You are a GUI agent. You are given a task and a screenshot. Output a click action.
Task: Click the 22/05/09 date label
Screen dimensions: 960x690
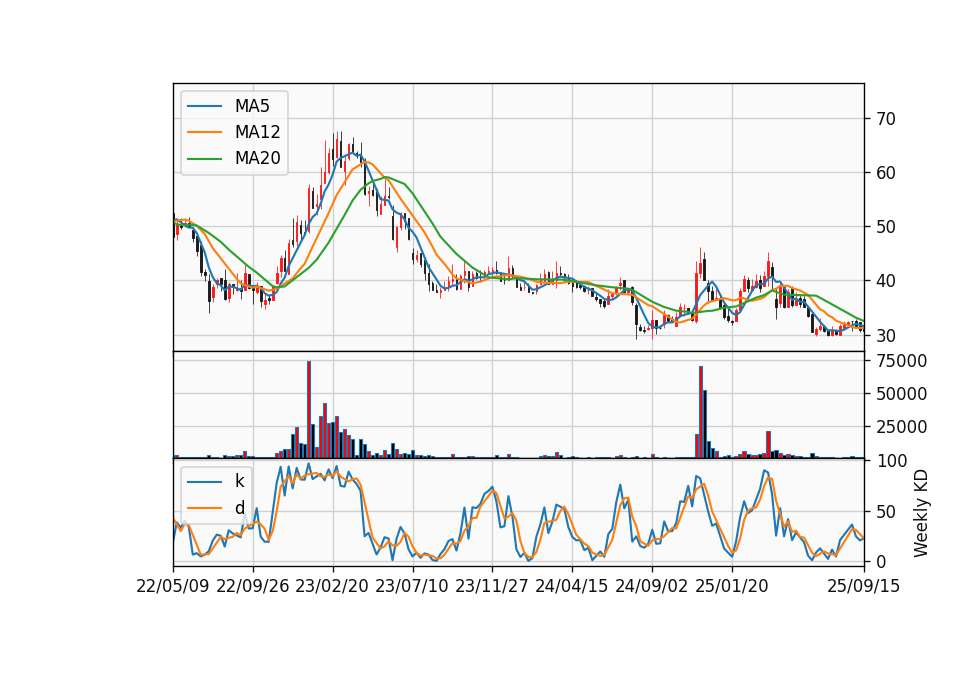(x=173, y=586)
